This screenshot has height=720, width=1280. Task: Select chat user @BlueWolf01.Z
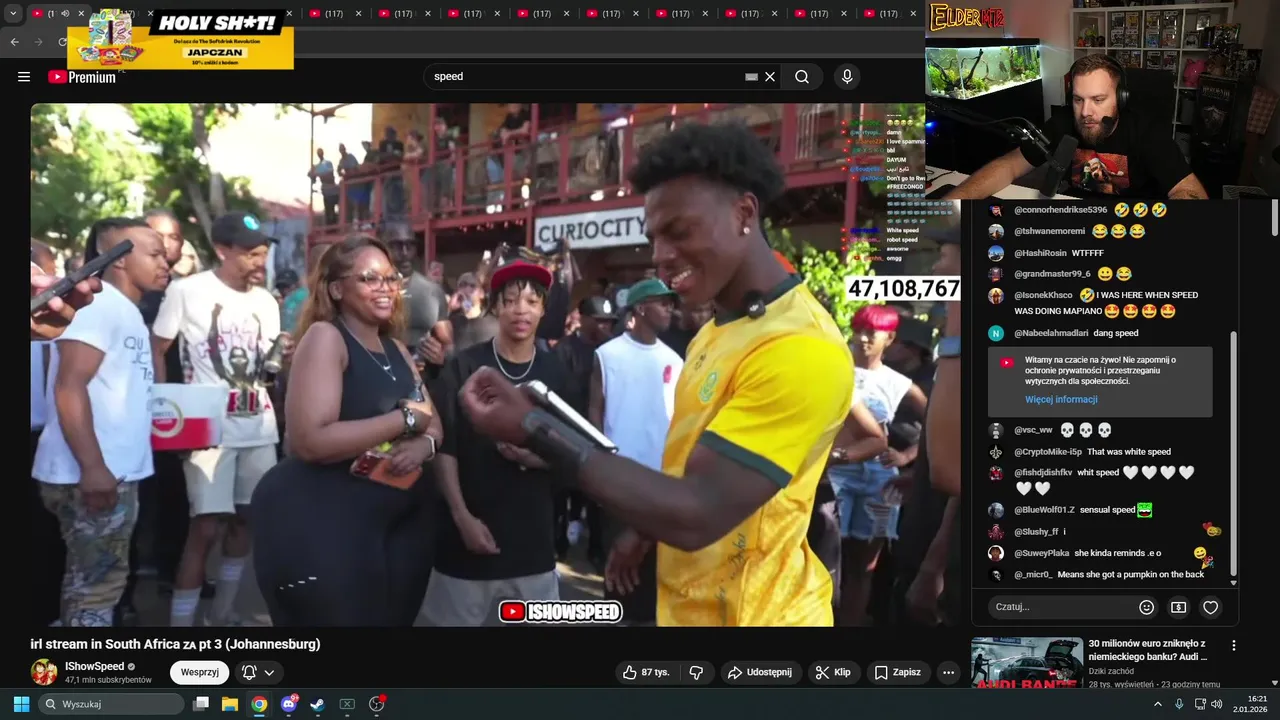pyautogui.click(x=1044, y=510)
